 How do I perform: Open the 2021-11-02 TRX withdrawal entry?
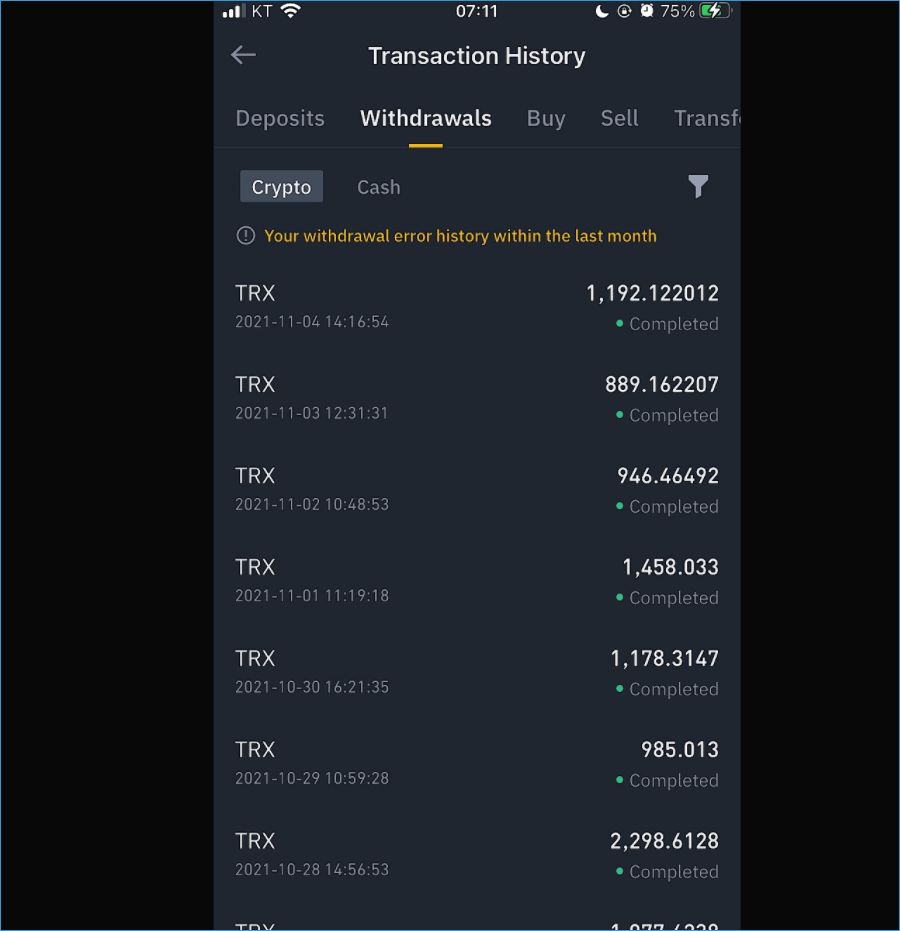click(x=477, y=490)
